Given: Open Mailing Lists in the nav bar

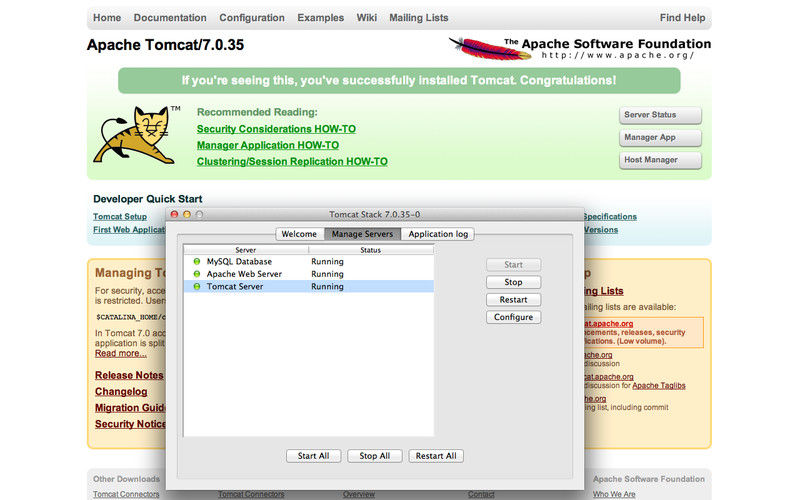Looking at the screenshot, I should click(418, 18).
